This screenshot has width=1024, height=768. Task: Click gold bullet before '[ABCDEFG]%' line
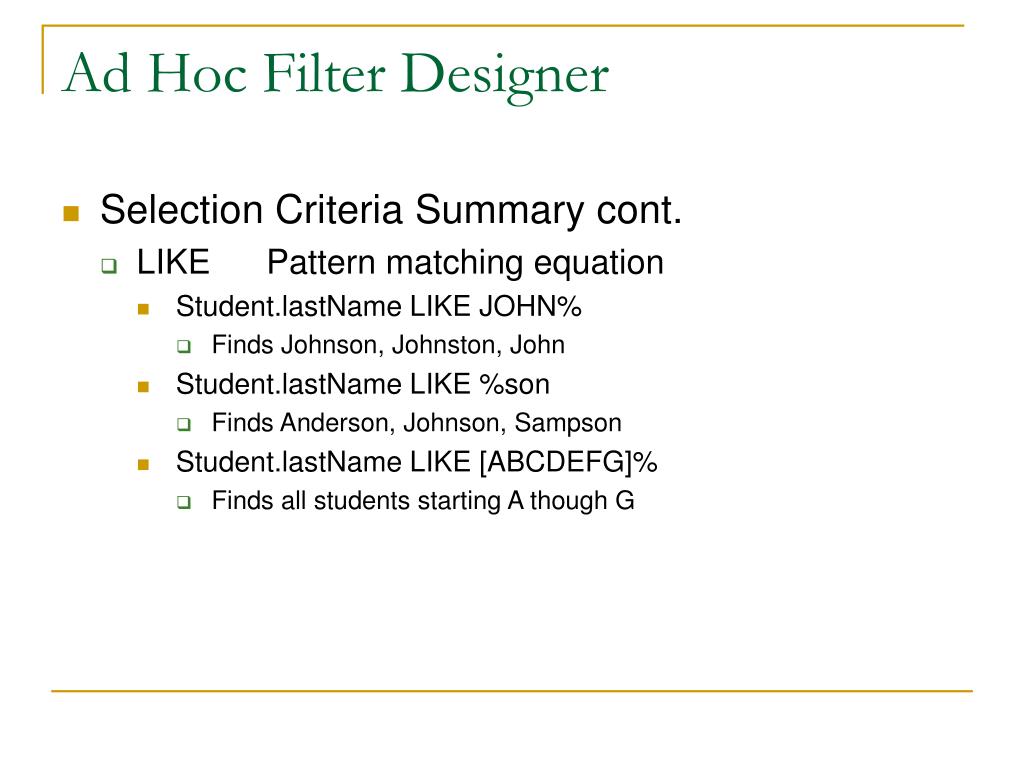coord(144,465)
